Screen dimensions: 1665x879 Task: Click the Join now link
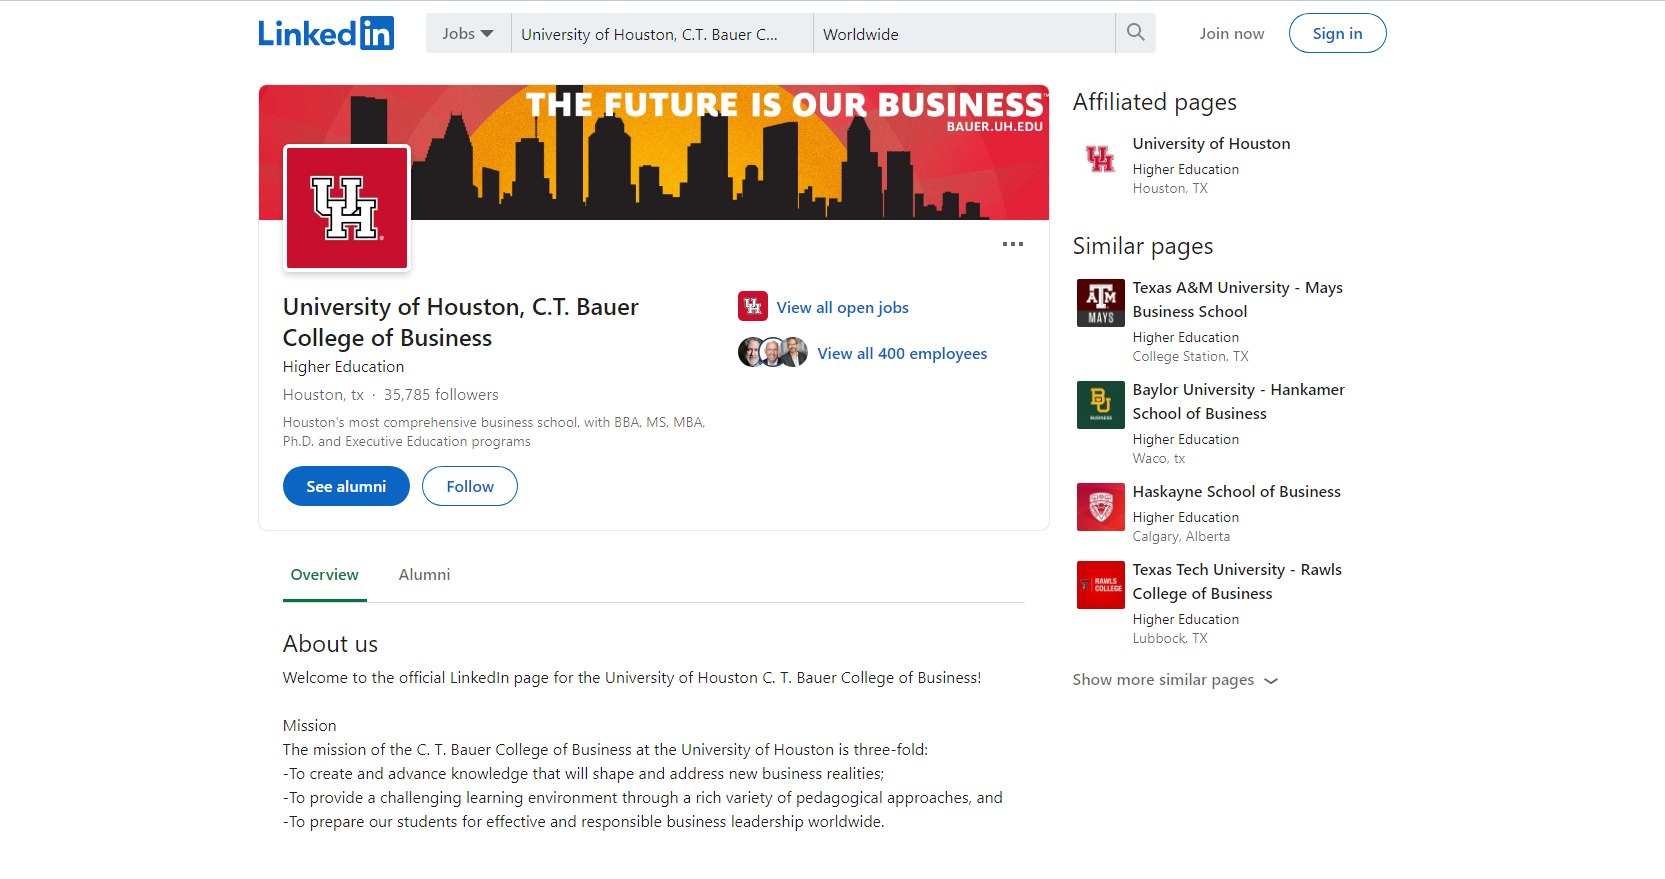click(x=1232, y=33)
